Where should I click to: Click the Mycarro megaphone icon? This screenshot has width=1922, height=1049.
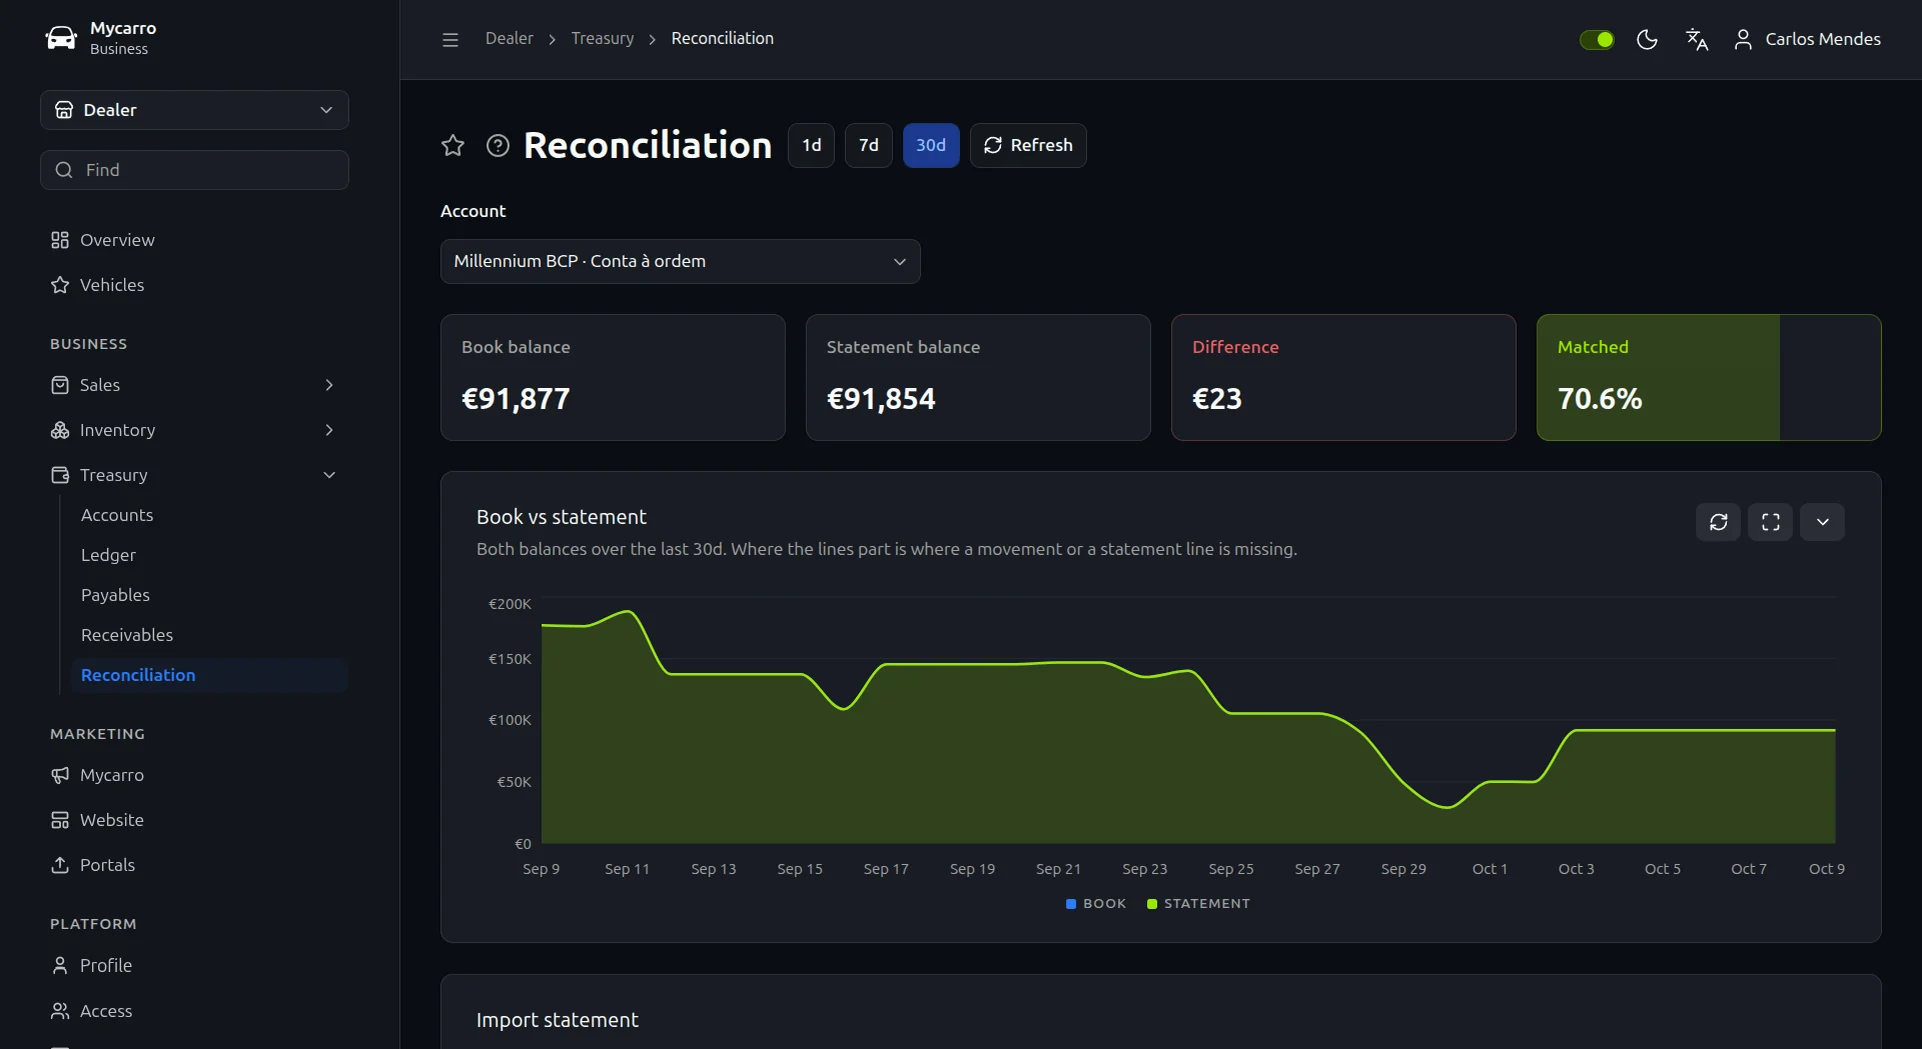(60, 775)
